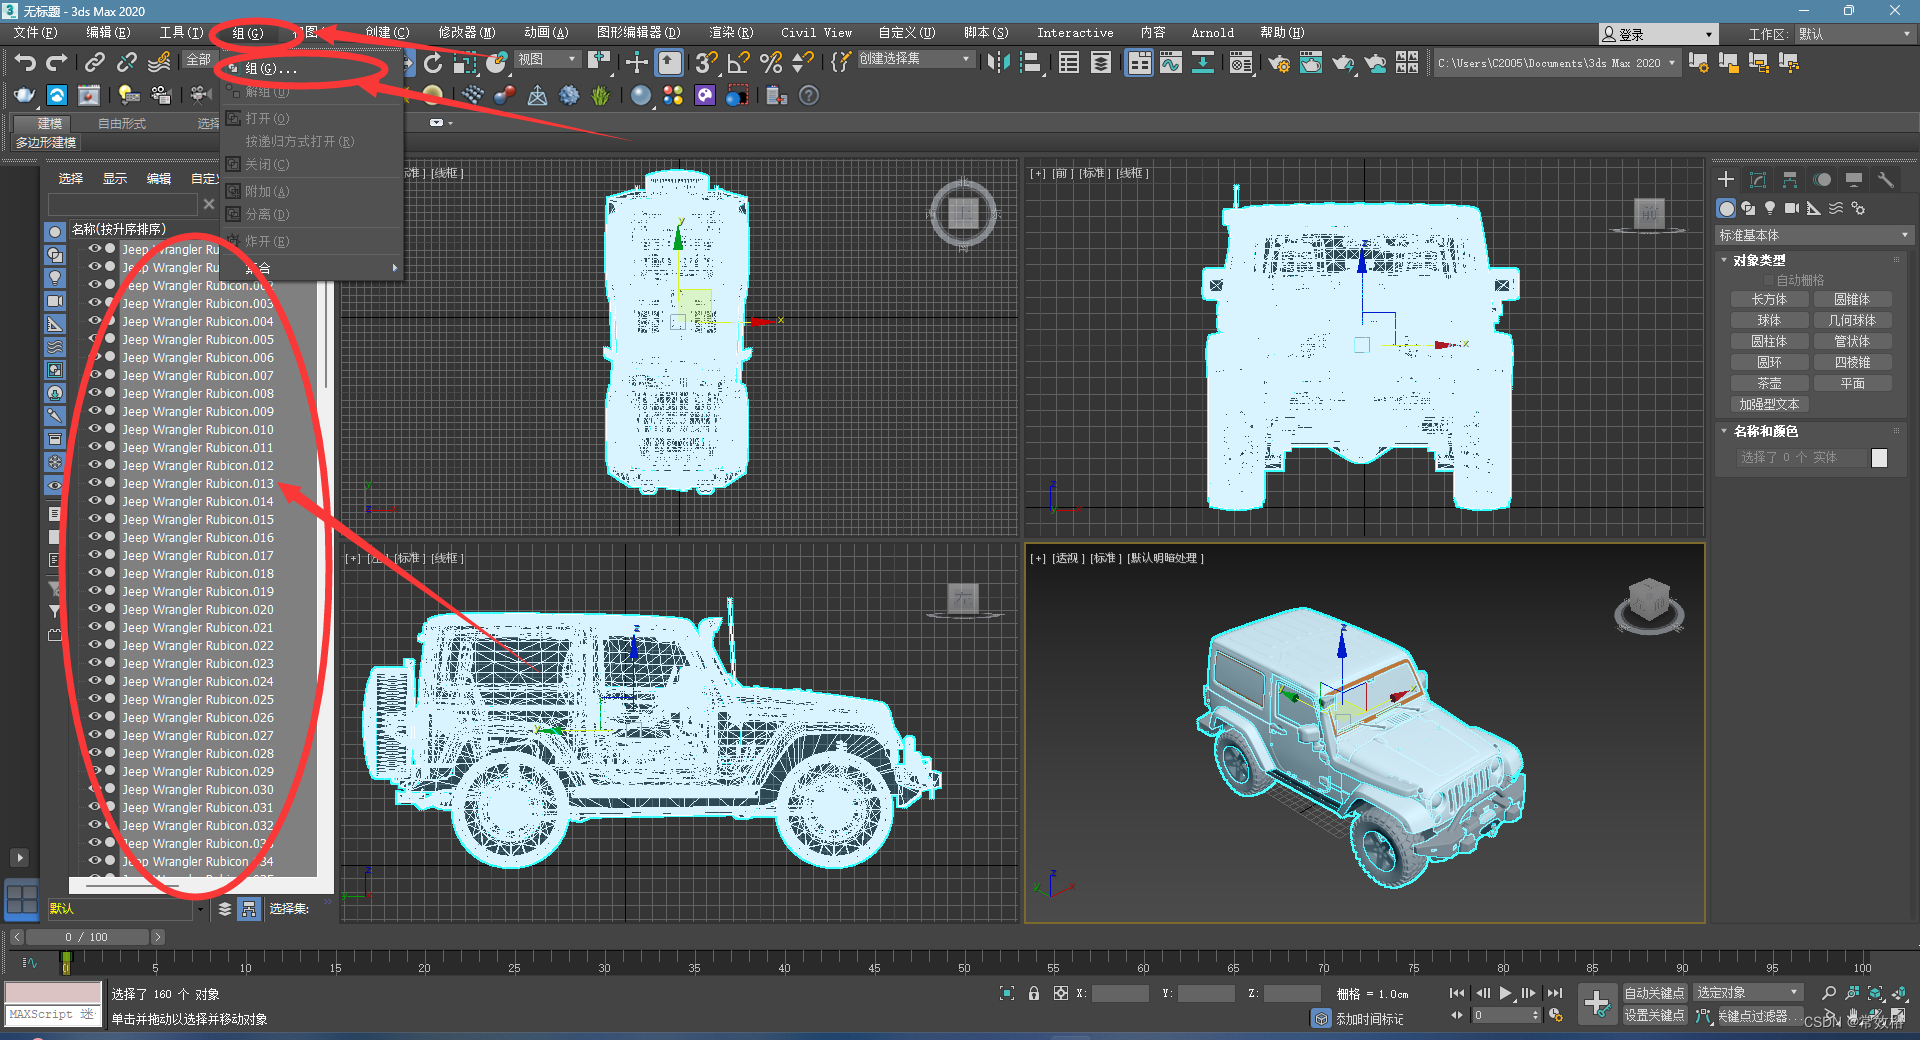Open the Render Setup teapot-gear icon
Viewport: 1920px width, 1040px height.
pos(1279,63)
